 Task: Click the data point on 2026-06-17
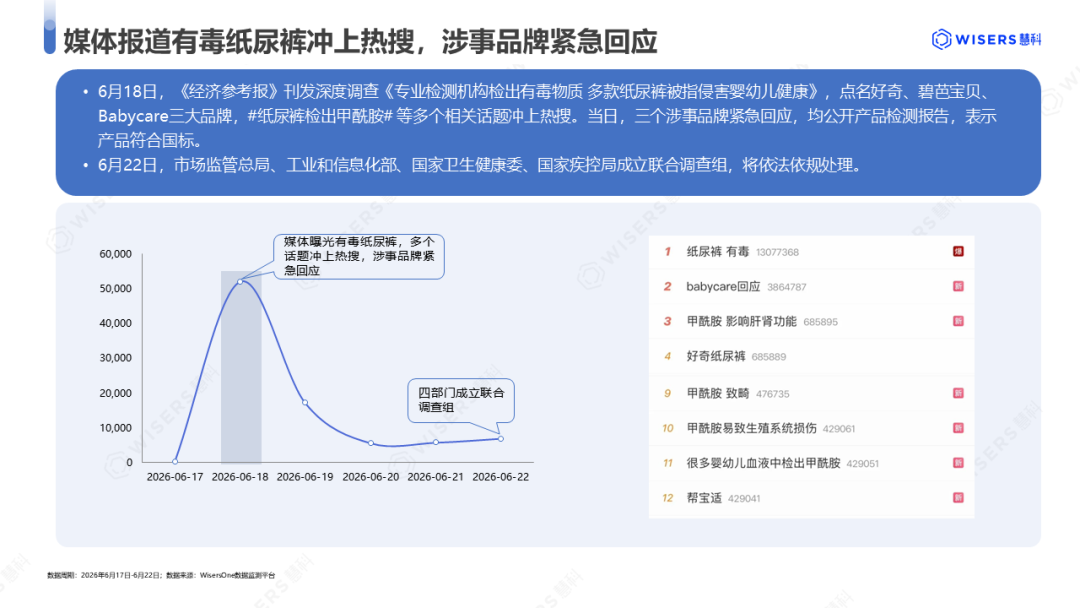tap(176, 461)
